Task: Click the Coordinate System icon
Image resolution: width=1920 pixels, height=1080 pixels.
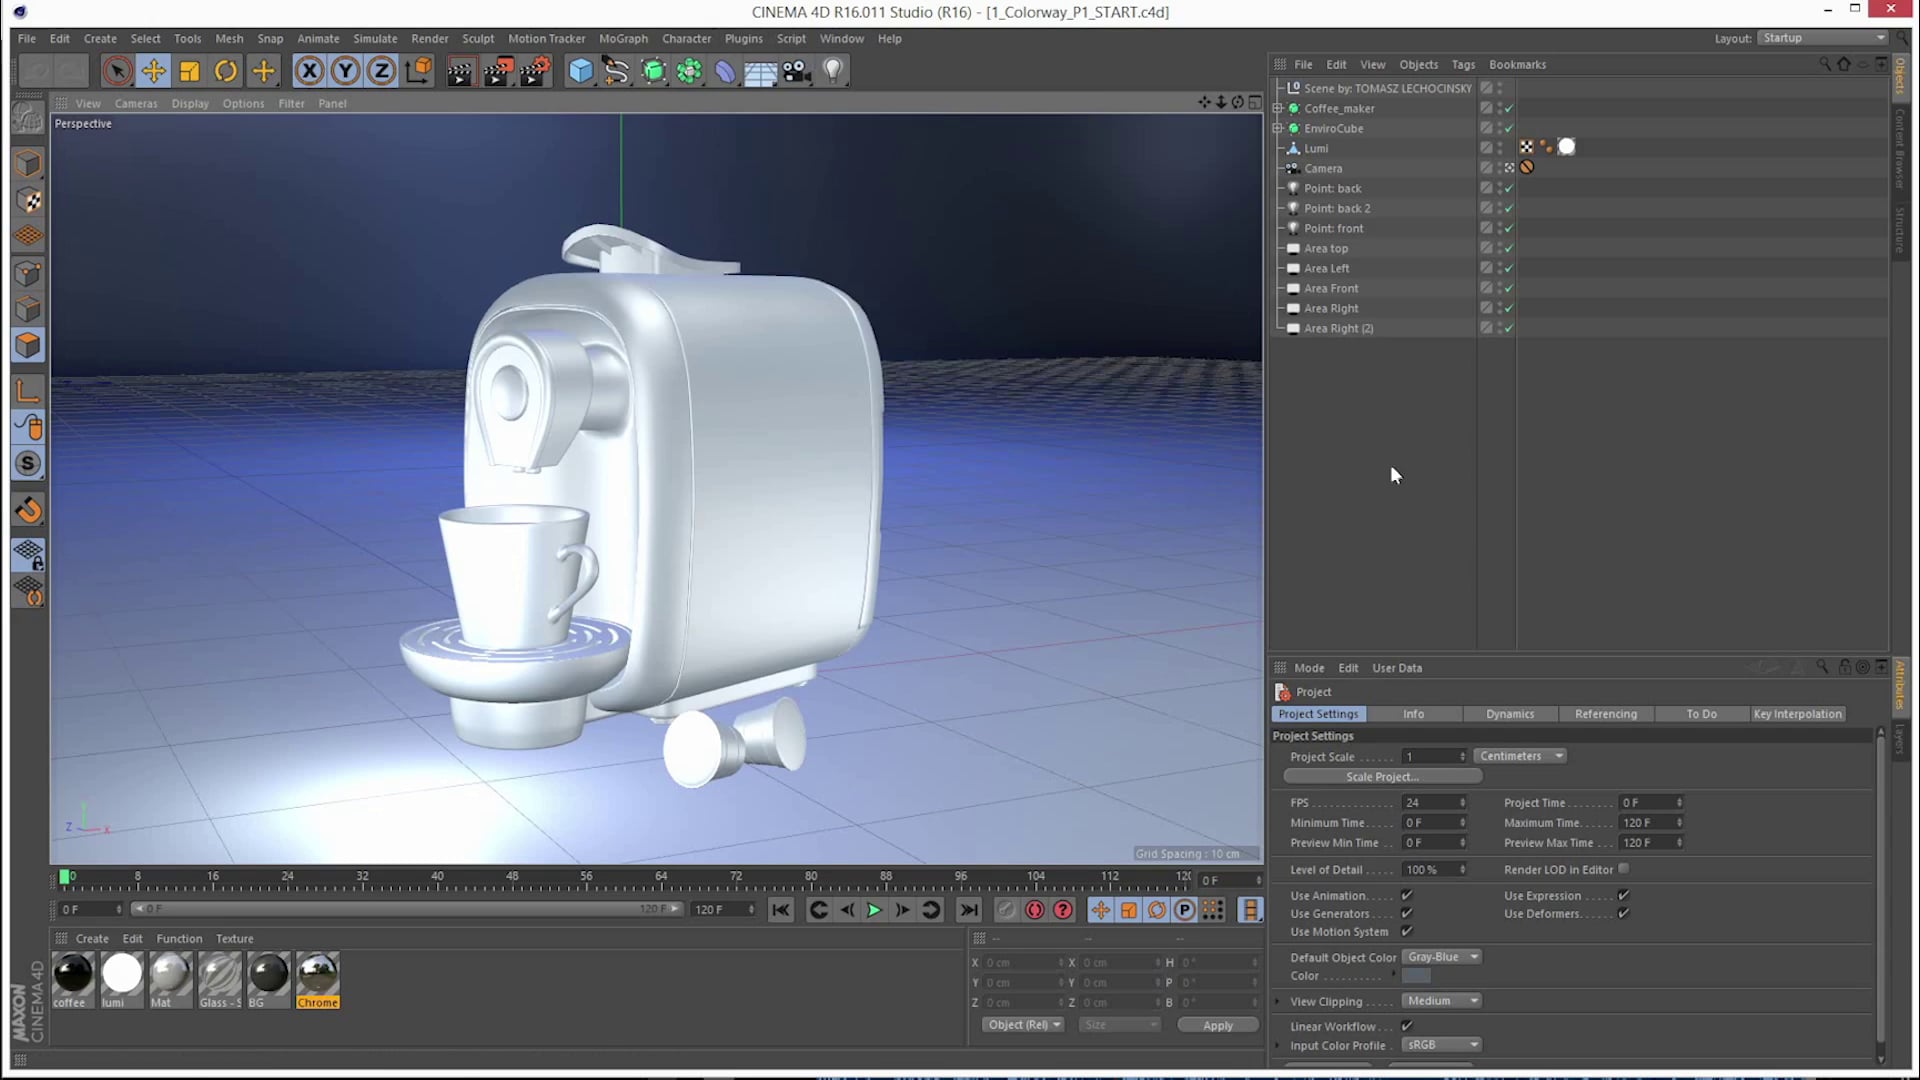Action: tap(419, 71)
